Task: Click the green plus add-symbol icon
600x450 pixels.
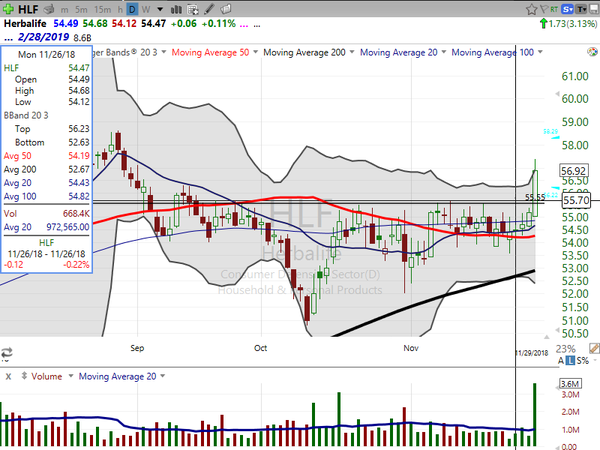Action: pos(8,9)
